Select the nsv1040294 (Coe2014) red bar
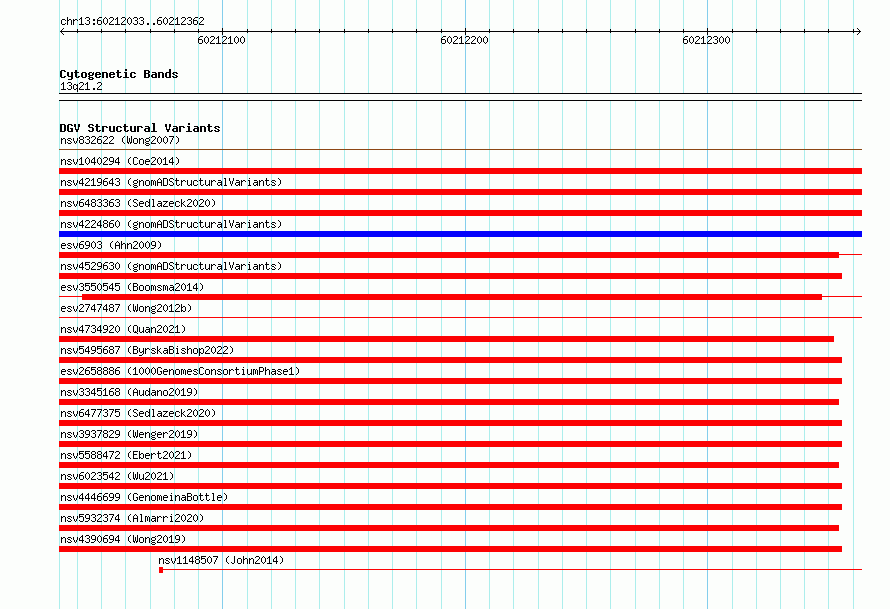This screenshot has height=609, width=890. [460, 171]
